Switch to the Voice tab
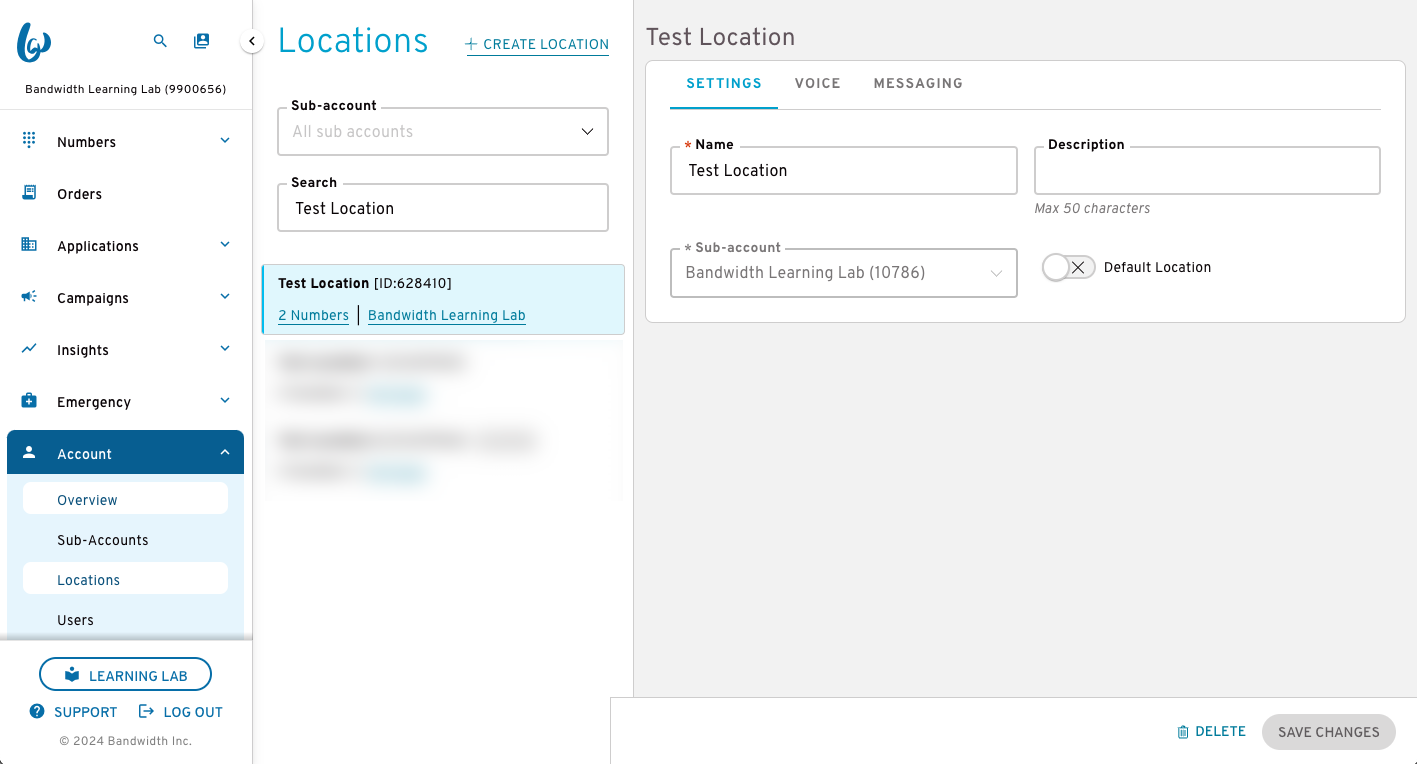Viewport: 1417px width, 764px height. pos(818,84)
